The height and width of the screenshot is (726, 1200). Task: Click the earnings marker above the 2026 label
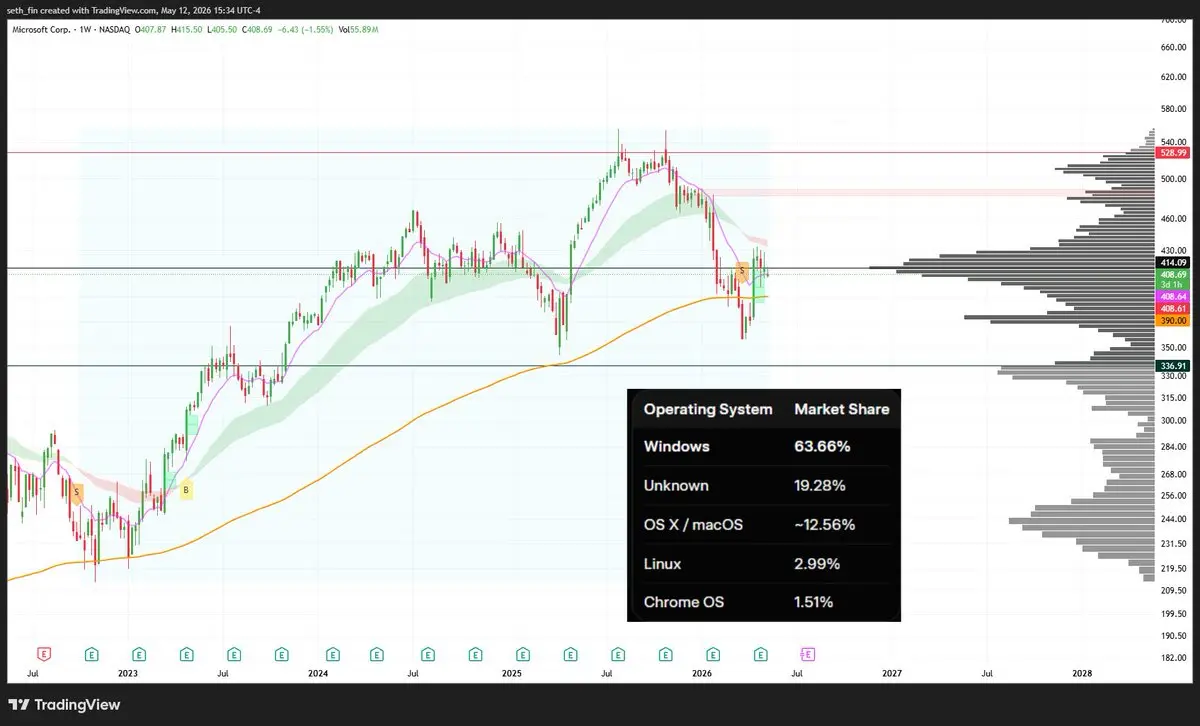(x=713, y=654)
